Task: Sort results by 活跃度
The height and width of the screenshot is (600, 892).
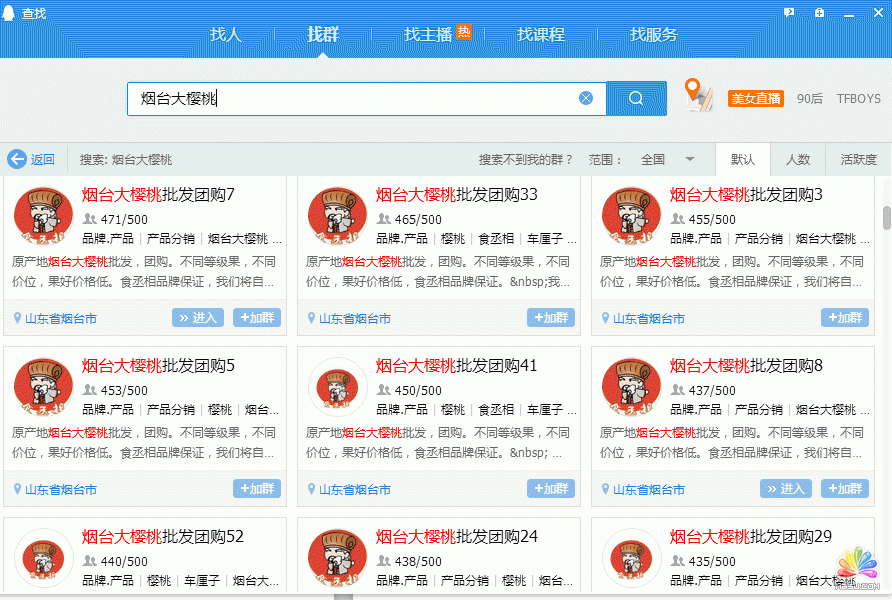Action: coord(858,160)
